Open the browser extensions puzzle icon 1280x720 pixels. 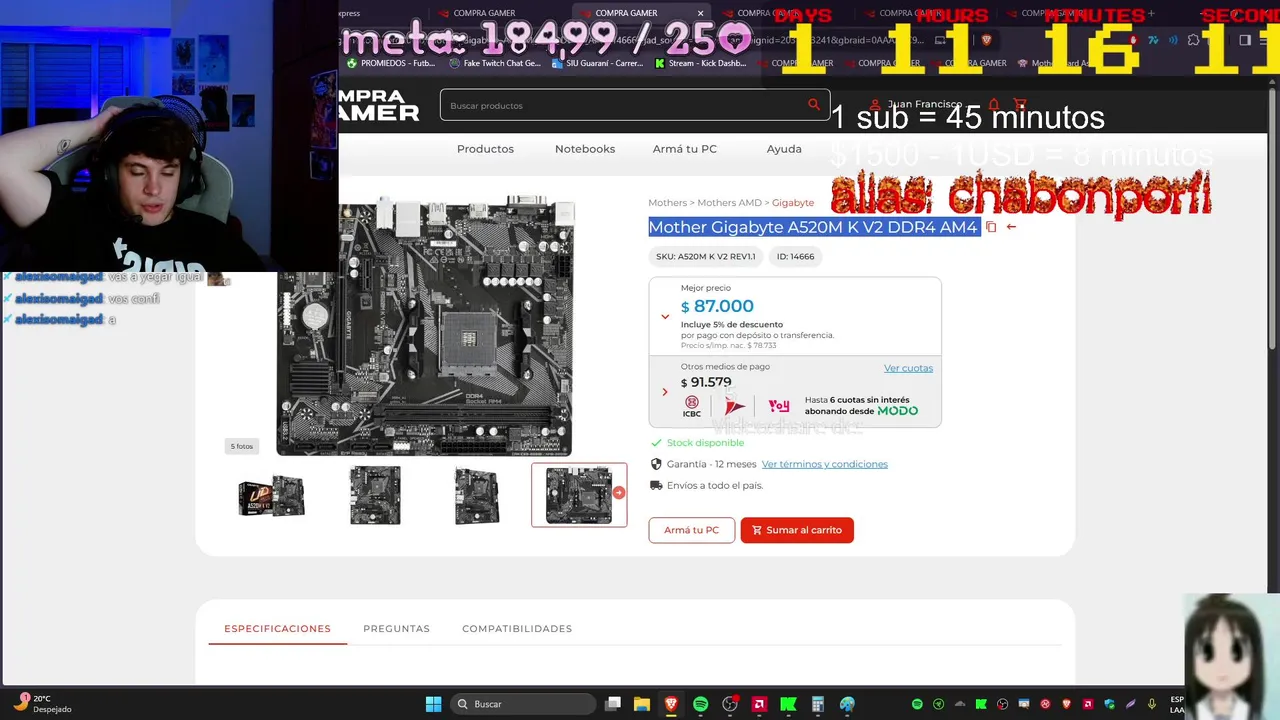[1194, 40]
